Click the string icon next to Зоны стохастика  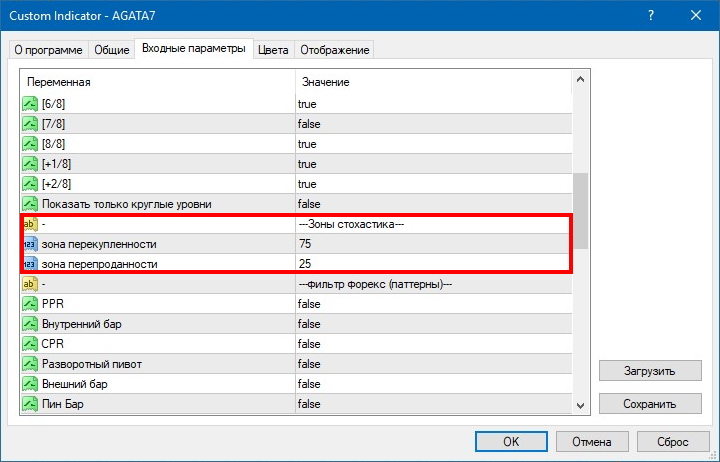(x=30, y=224)
